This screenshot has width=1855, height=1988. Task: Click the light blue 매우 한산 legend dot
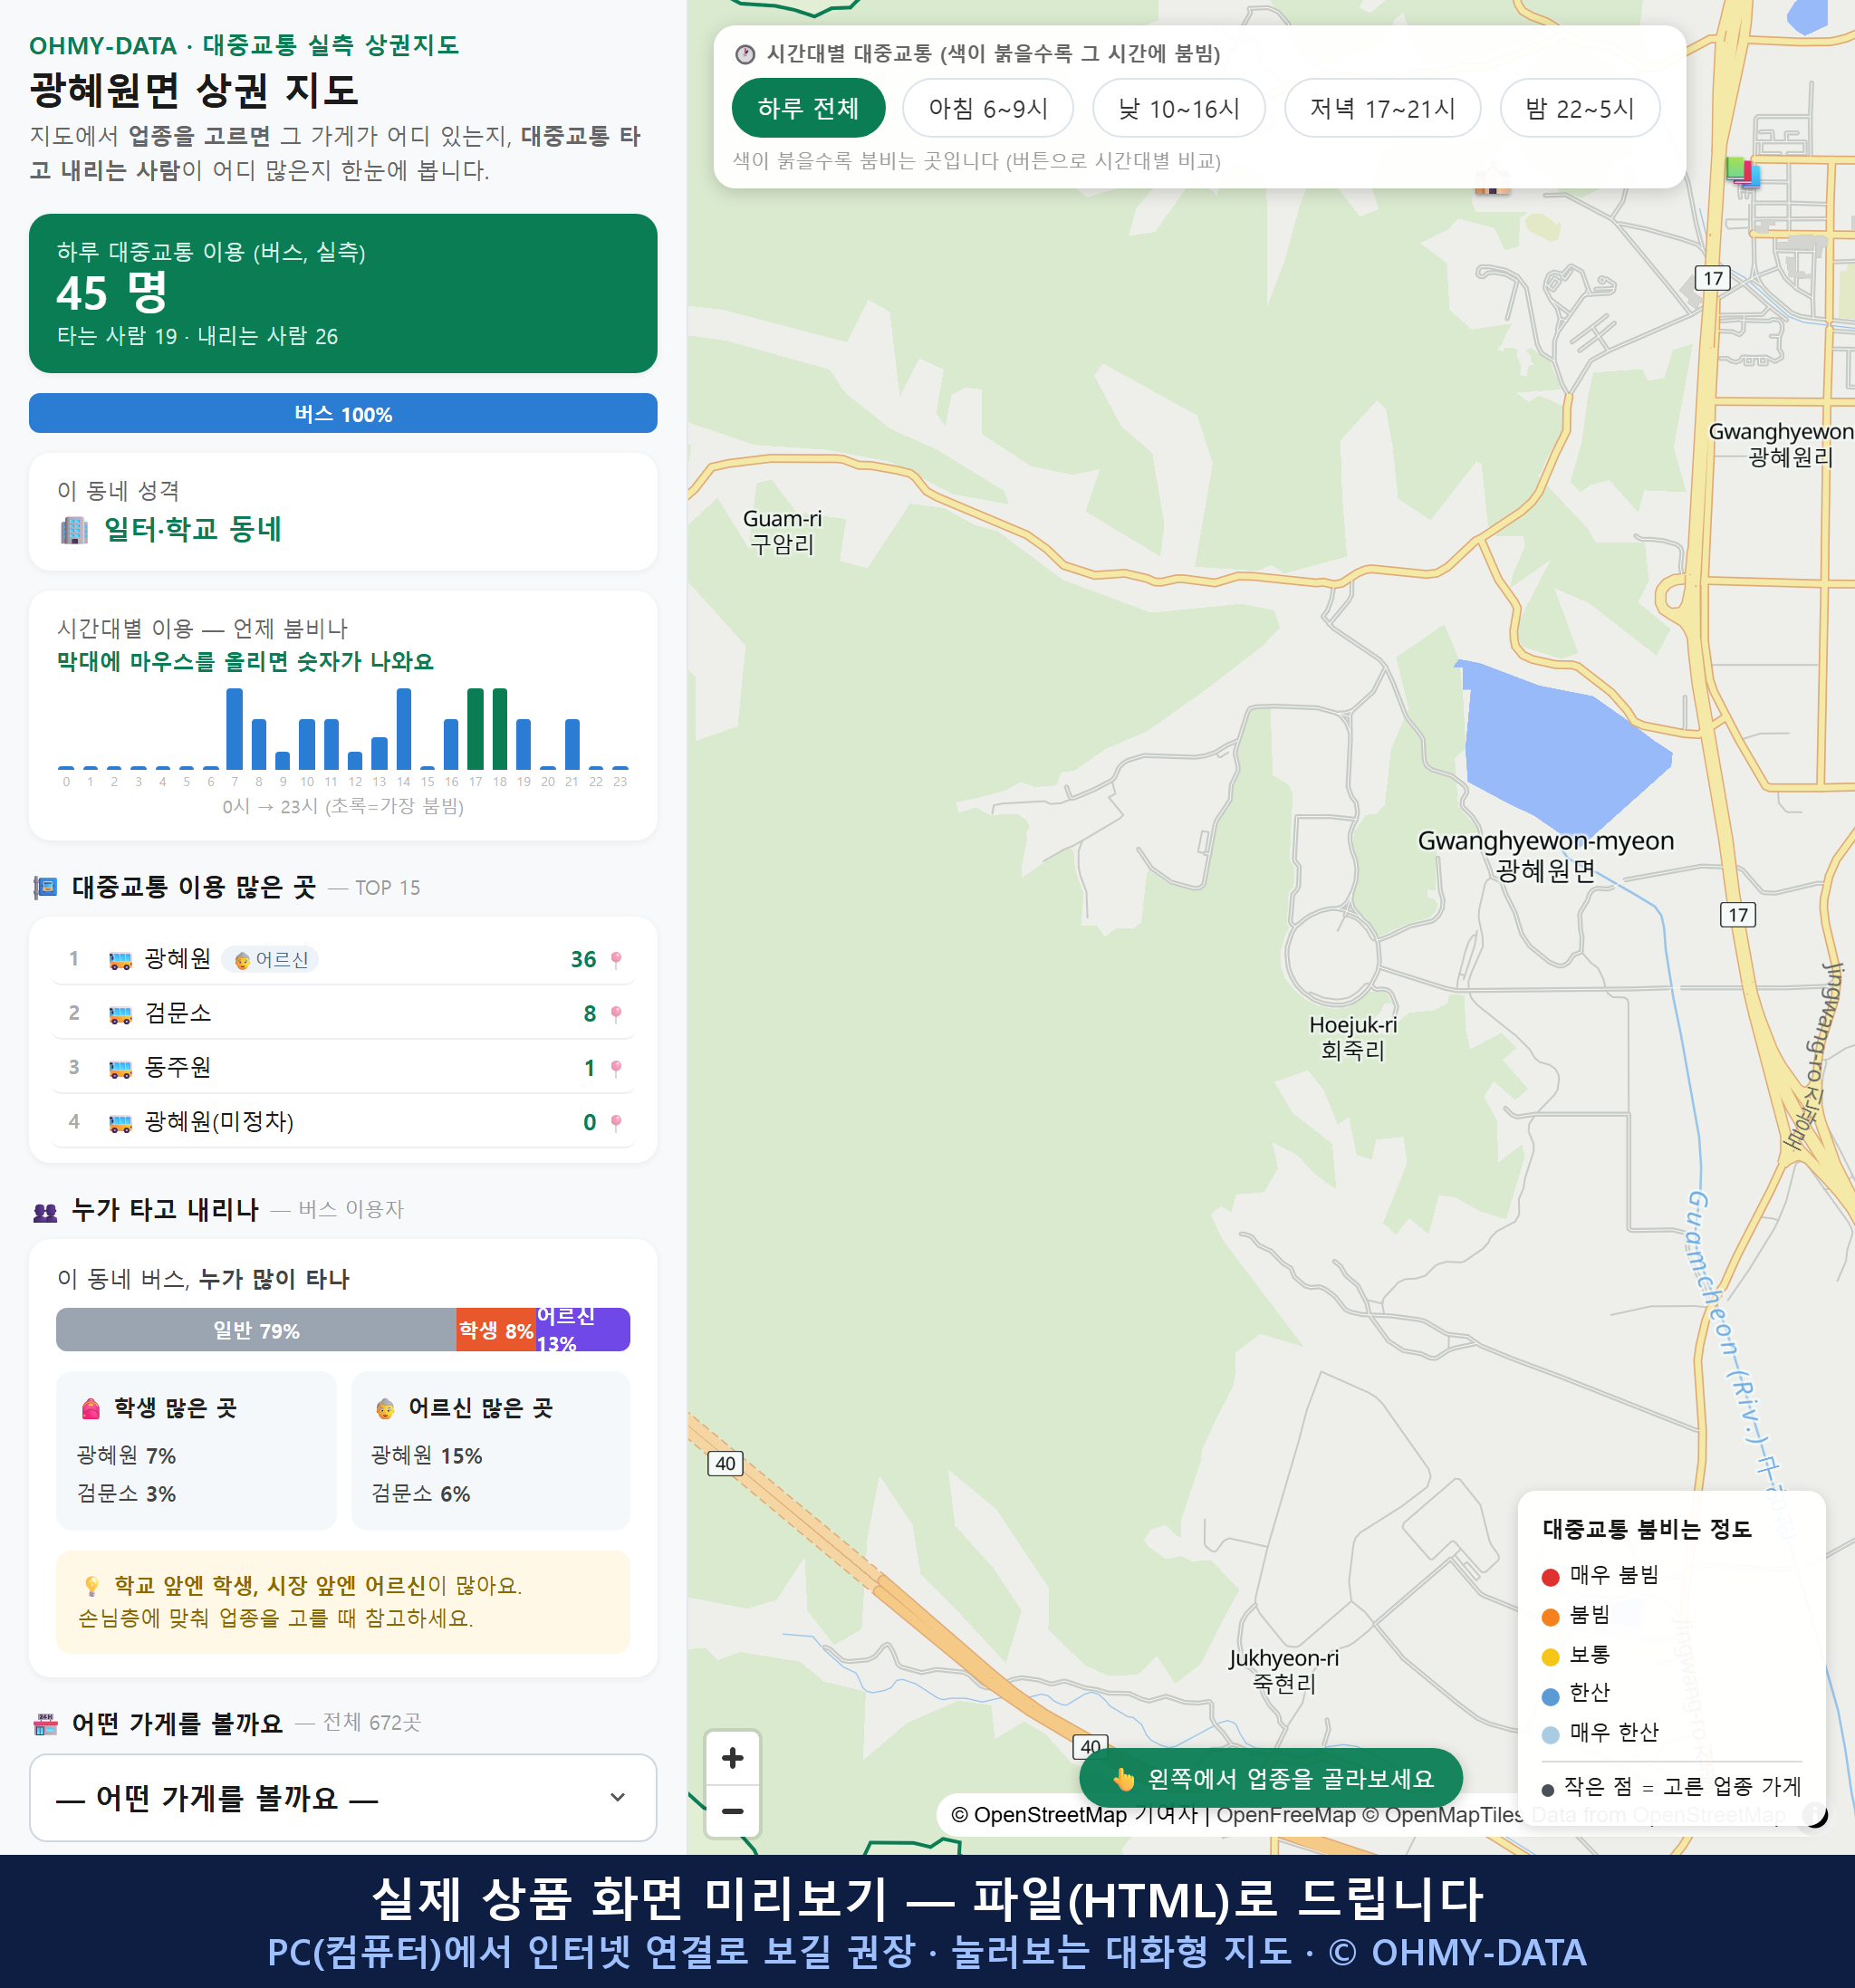tap(1550, 1735)
